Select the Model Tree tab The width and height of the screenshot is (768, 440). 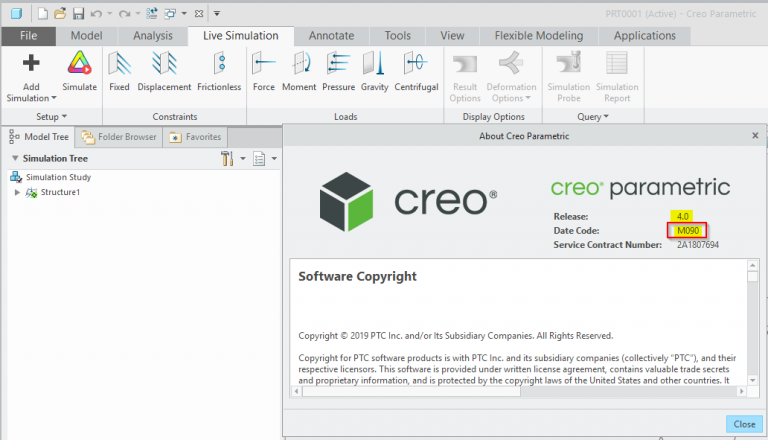pyautogui.click(x=39, y=137)
